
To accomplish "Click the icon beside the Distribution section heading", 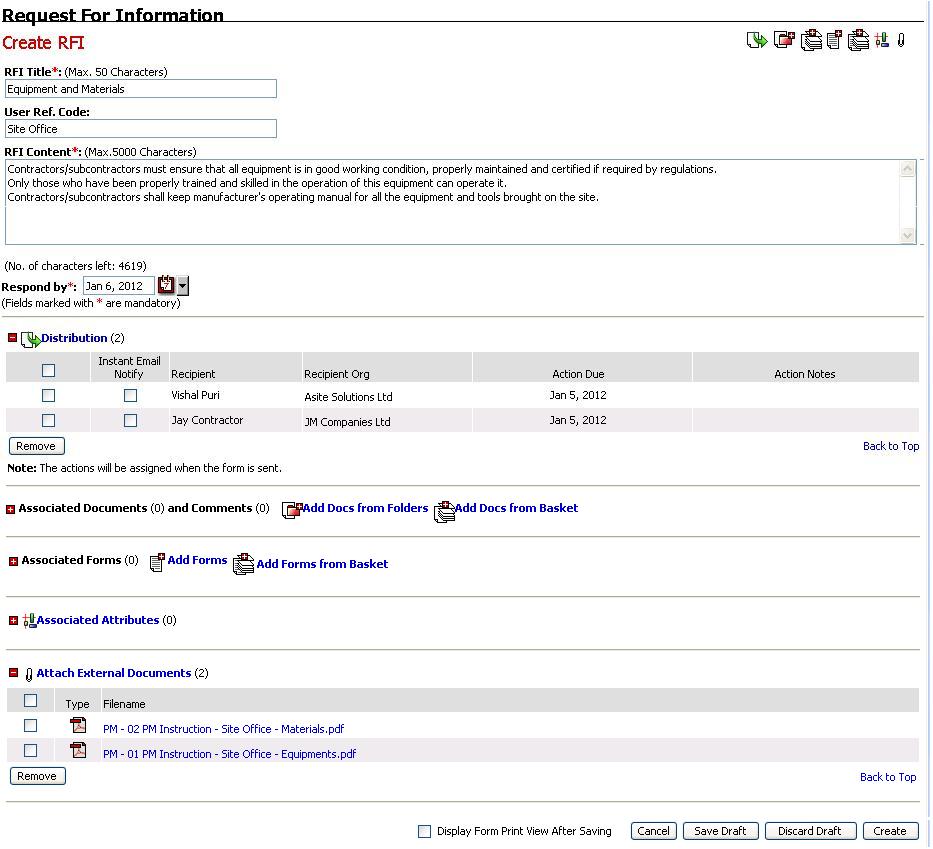I will [x=30, y=339].
